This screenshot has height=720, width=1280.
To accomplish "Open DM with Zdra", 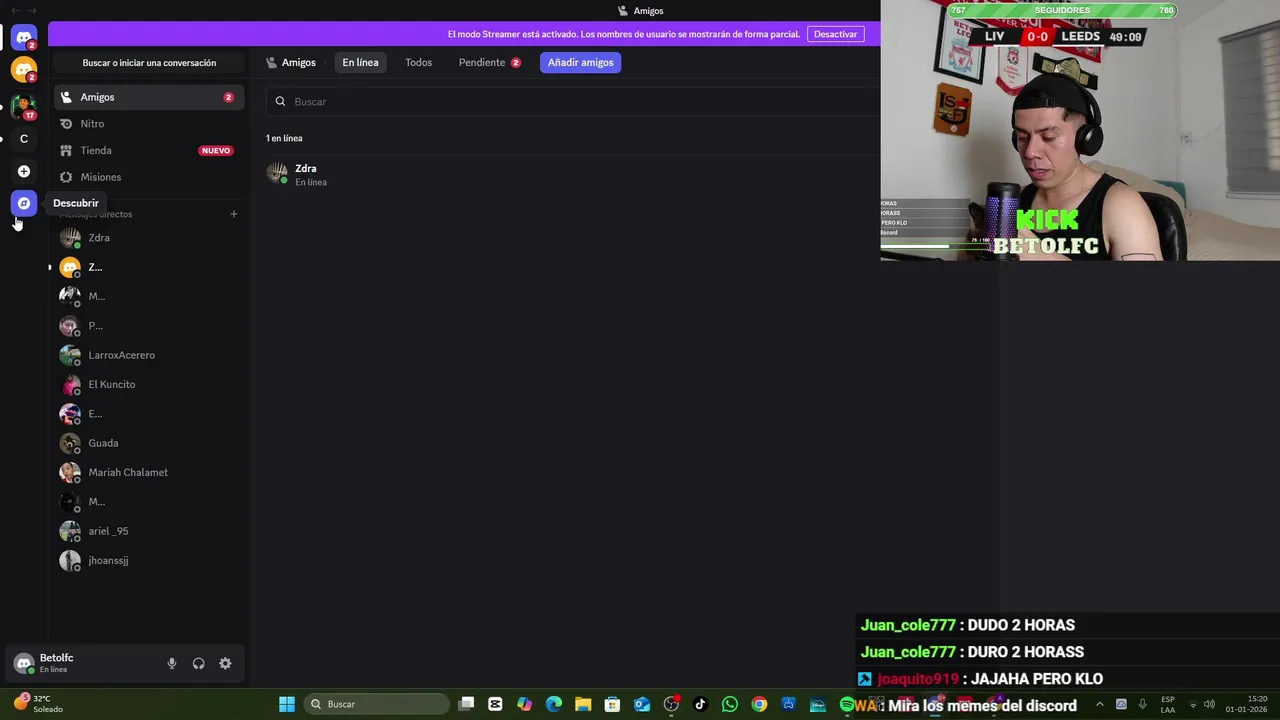I will [x=148, y=238].
